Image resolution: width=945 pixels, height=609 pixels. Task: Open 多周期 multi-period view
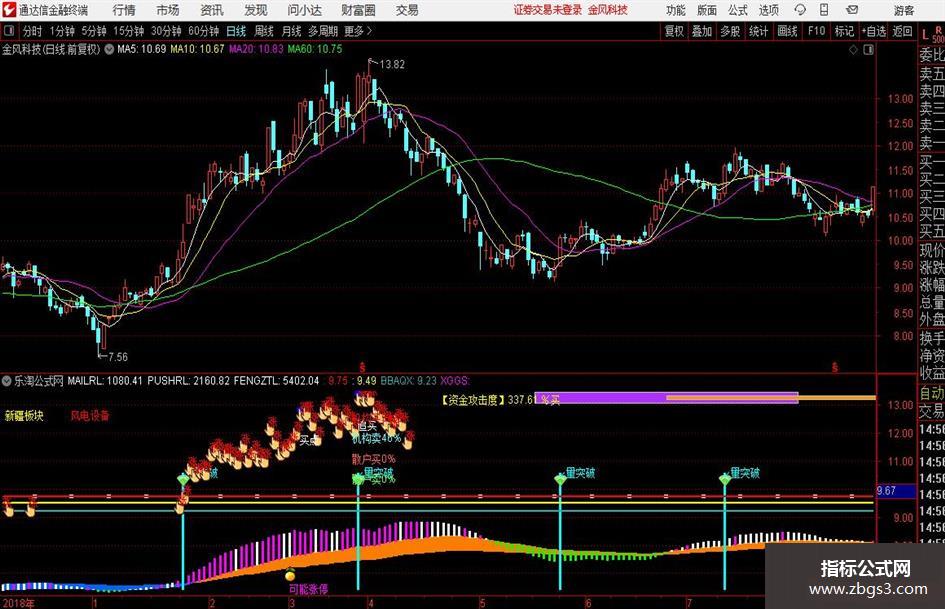pos(323,31)
